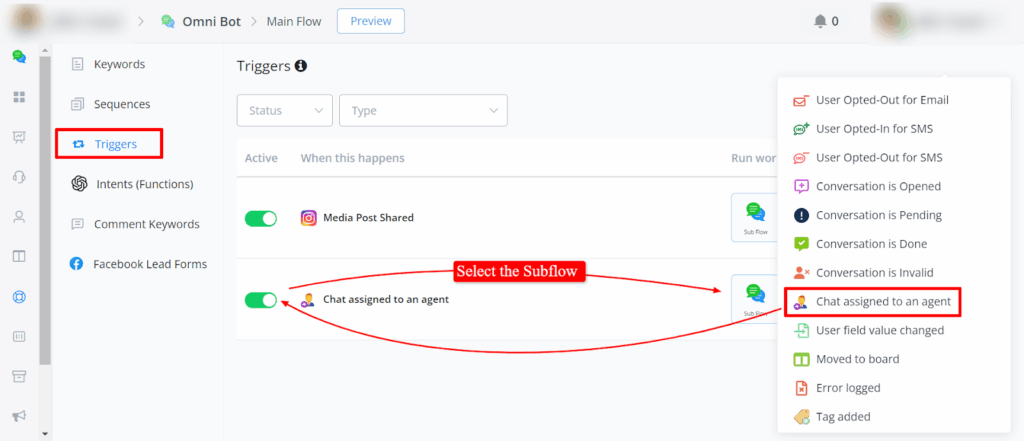Expand the Status filter dropdown
This screenshot has width=1024, height=441.
285,111
